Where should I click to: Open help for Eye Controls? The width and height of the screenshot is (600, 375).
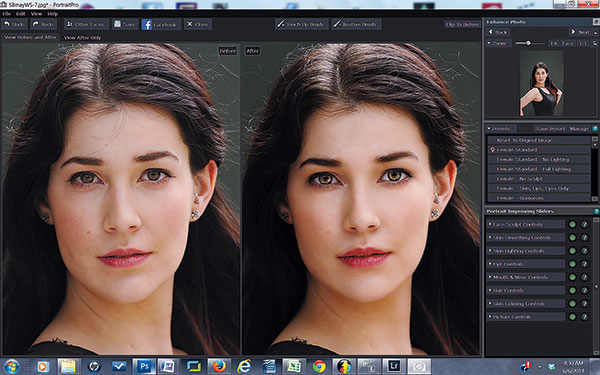click(584, 264)
